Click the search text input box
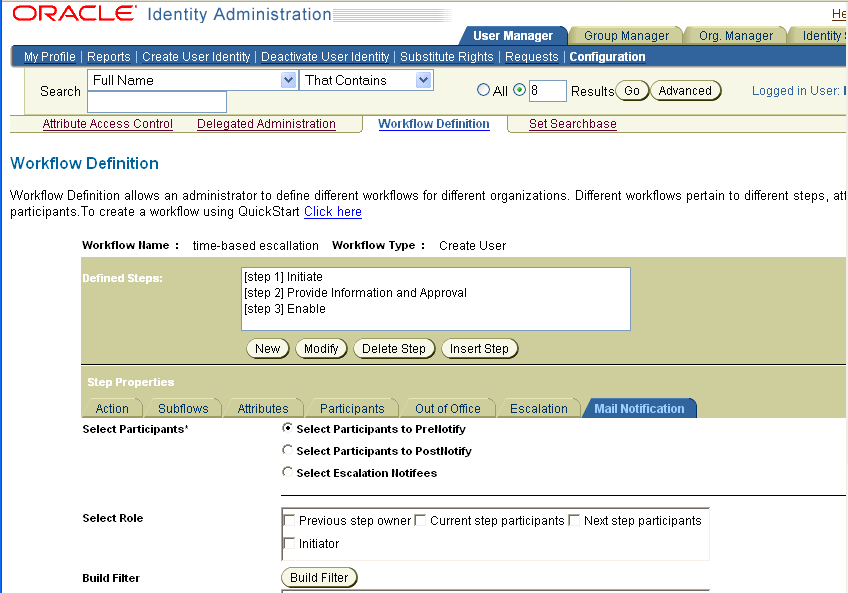848x593 pixels. coord(157,102)
